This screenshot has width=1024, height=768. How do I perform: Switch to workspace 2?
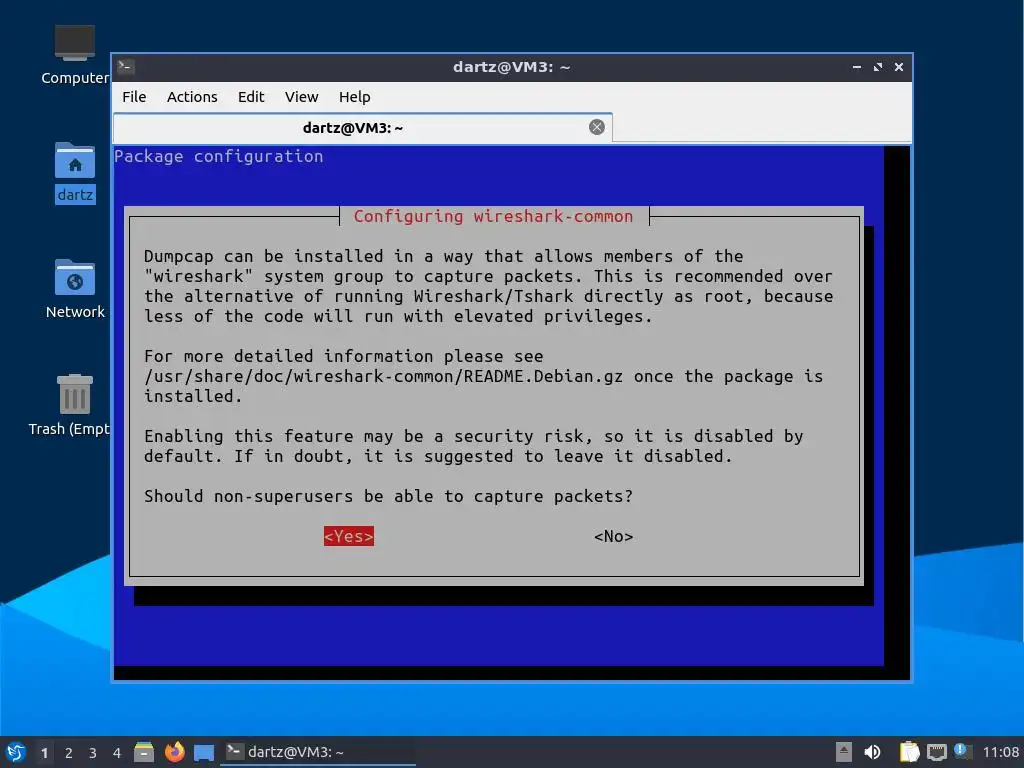pos(69,753)
